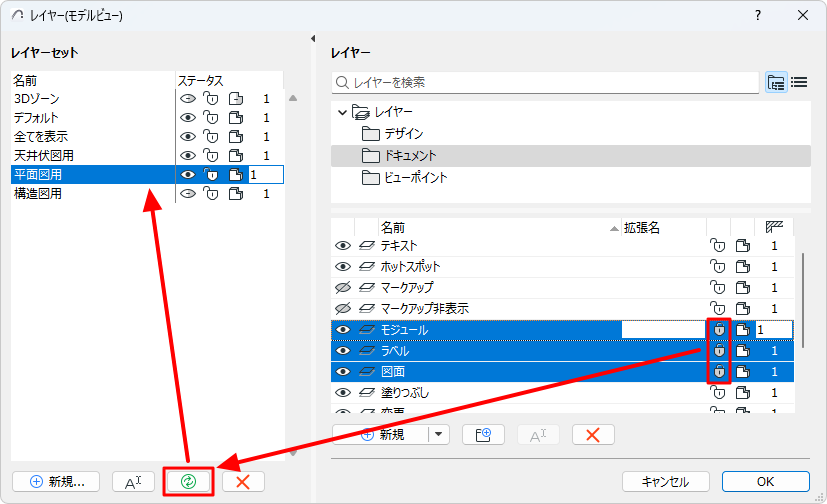Toggle solid/wireframe icon of モジュール layer
Screen dimensions: 827x504
pos(743,329)
